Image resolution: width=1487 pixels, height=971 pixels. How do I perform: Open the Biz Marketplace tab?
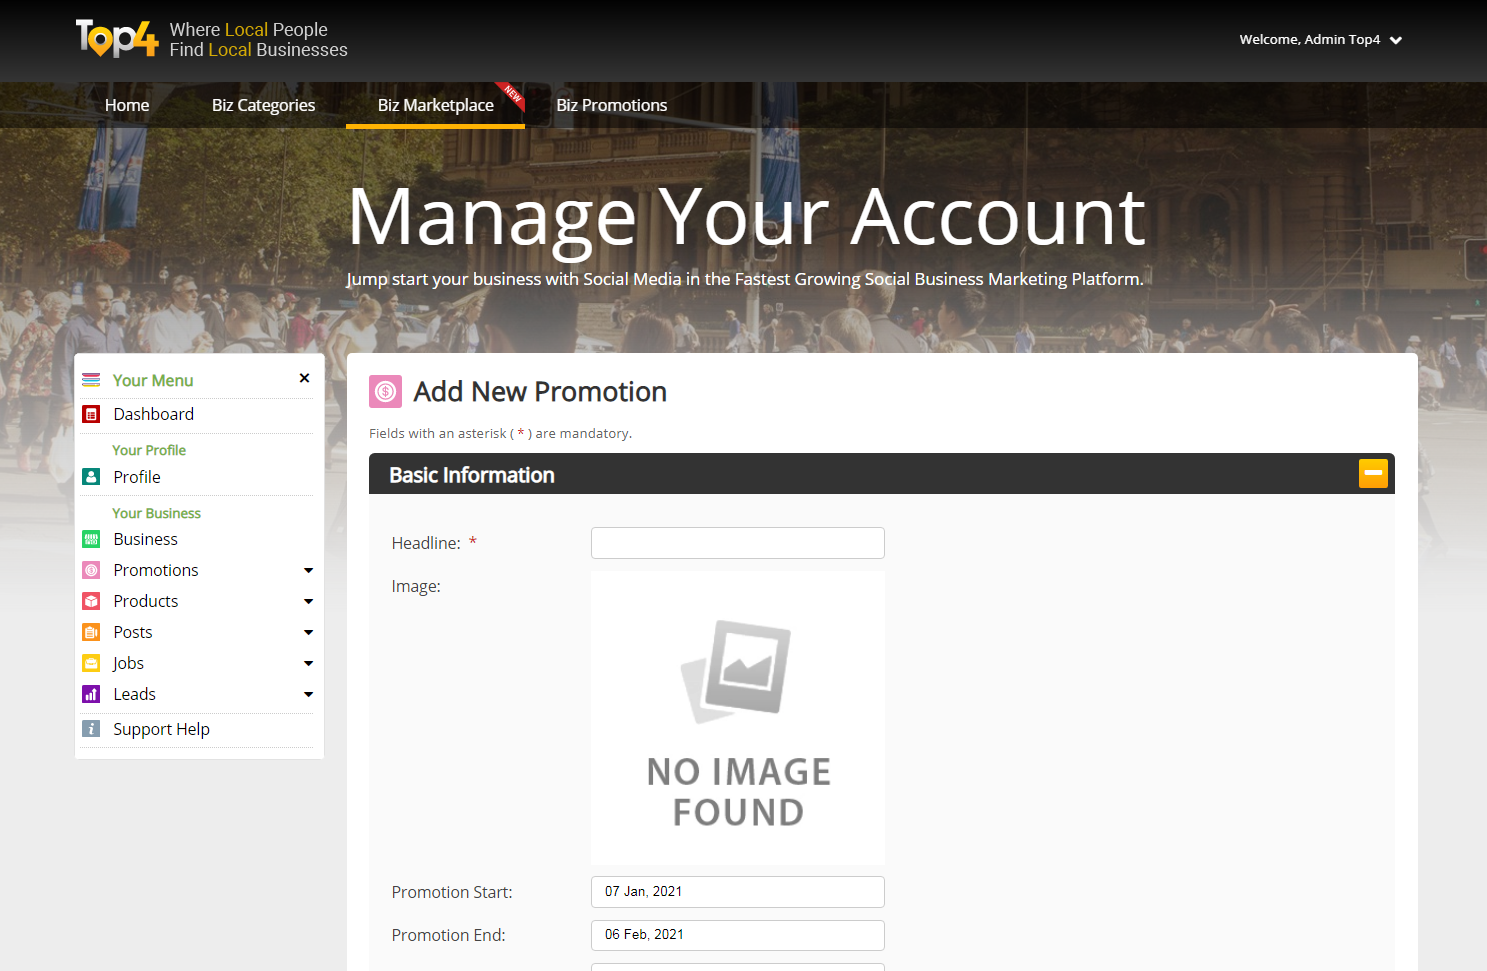pos(435,105)
